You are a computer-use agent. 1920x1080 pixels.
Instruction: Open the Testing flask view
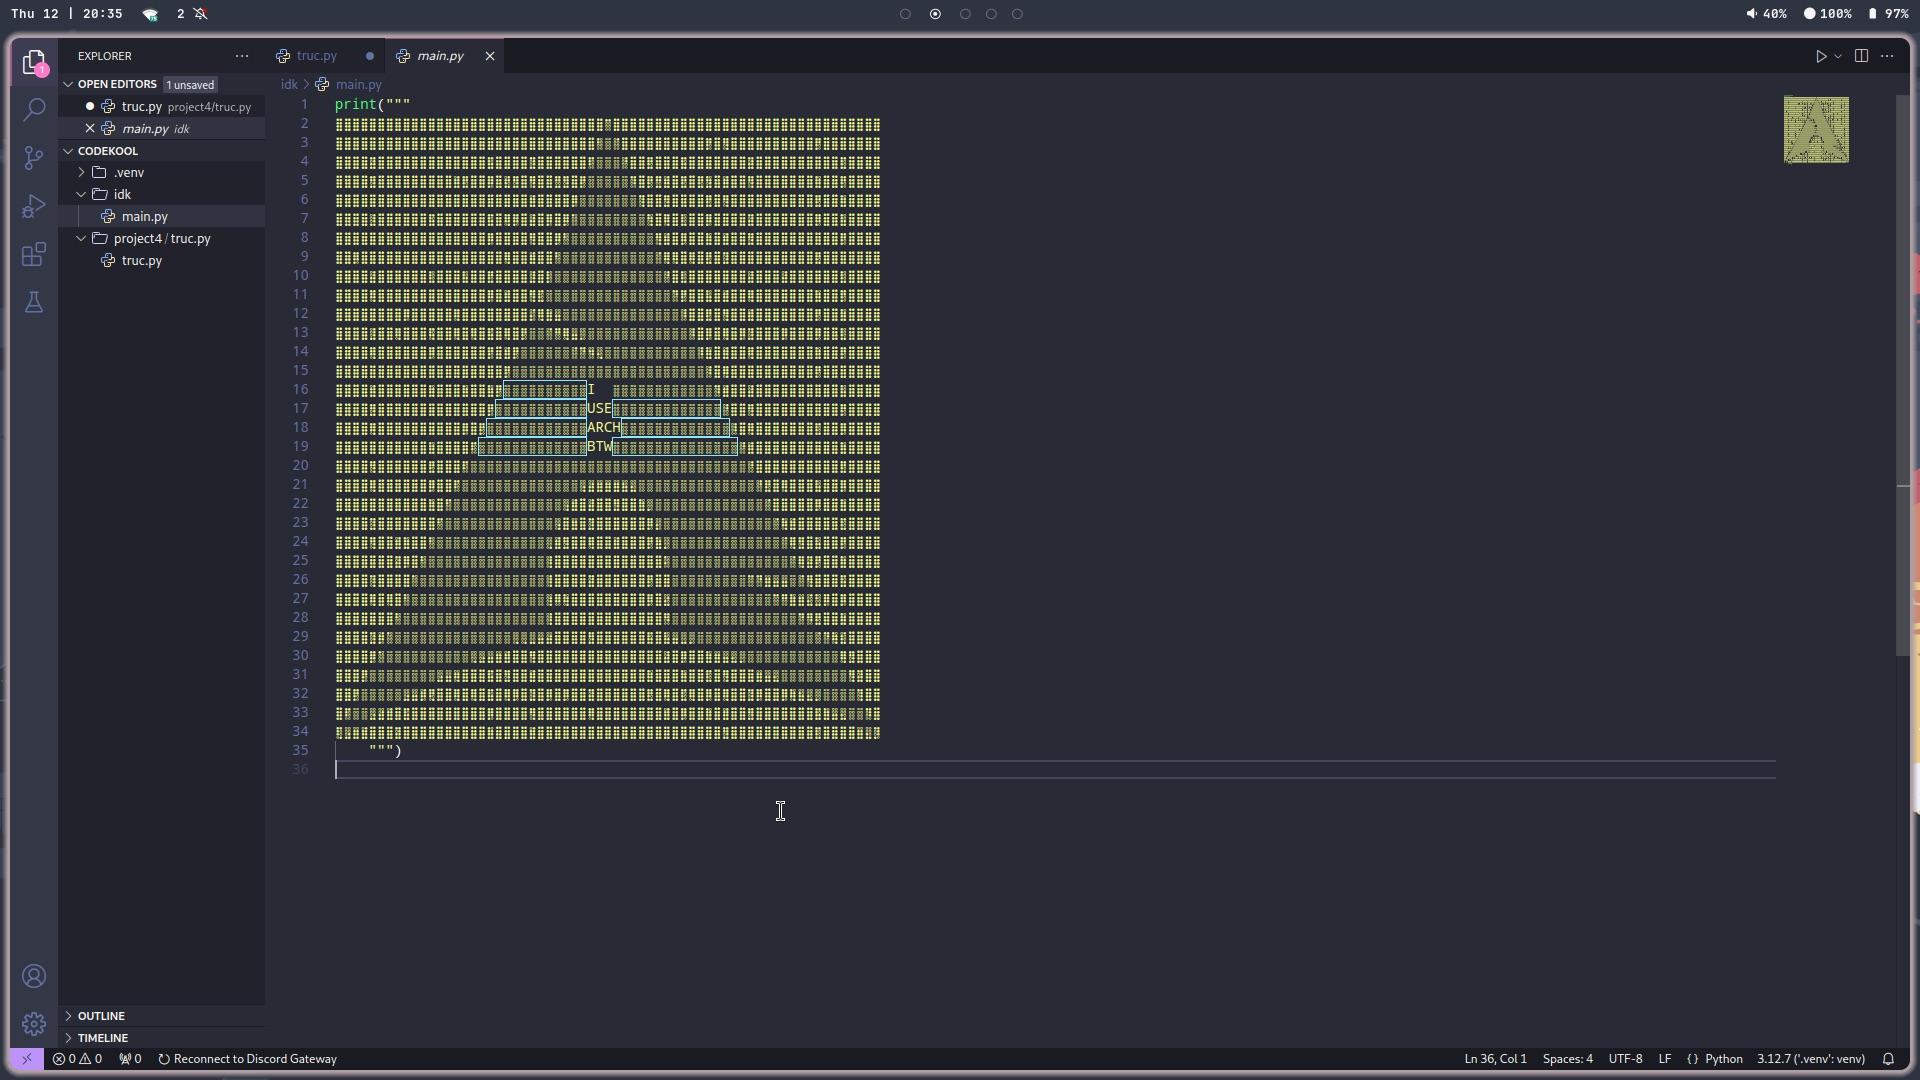[x=34, y=302]
